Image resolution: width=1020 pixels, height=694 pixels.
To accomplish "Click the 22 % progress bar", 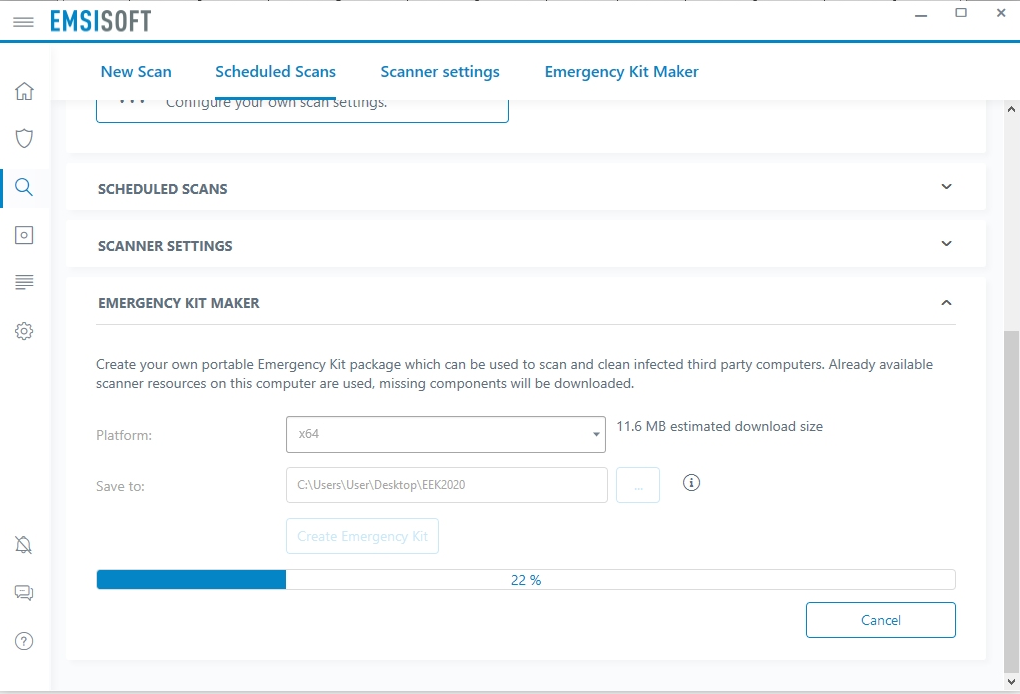I will [526, 580].
